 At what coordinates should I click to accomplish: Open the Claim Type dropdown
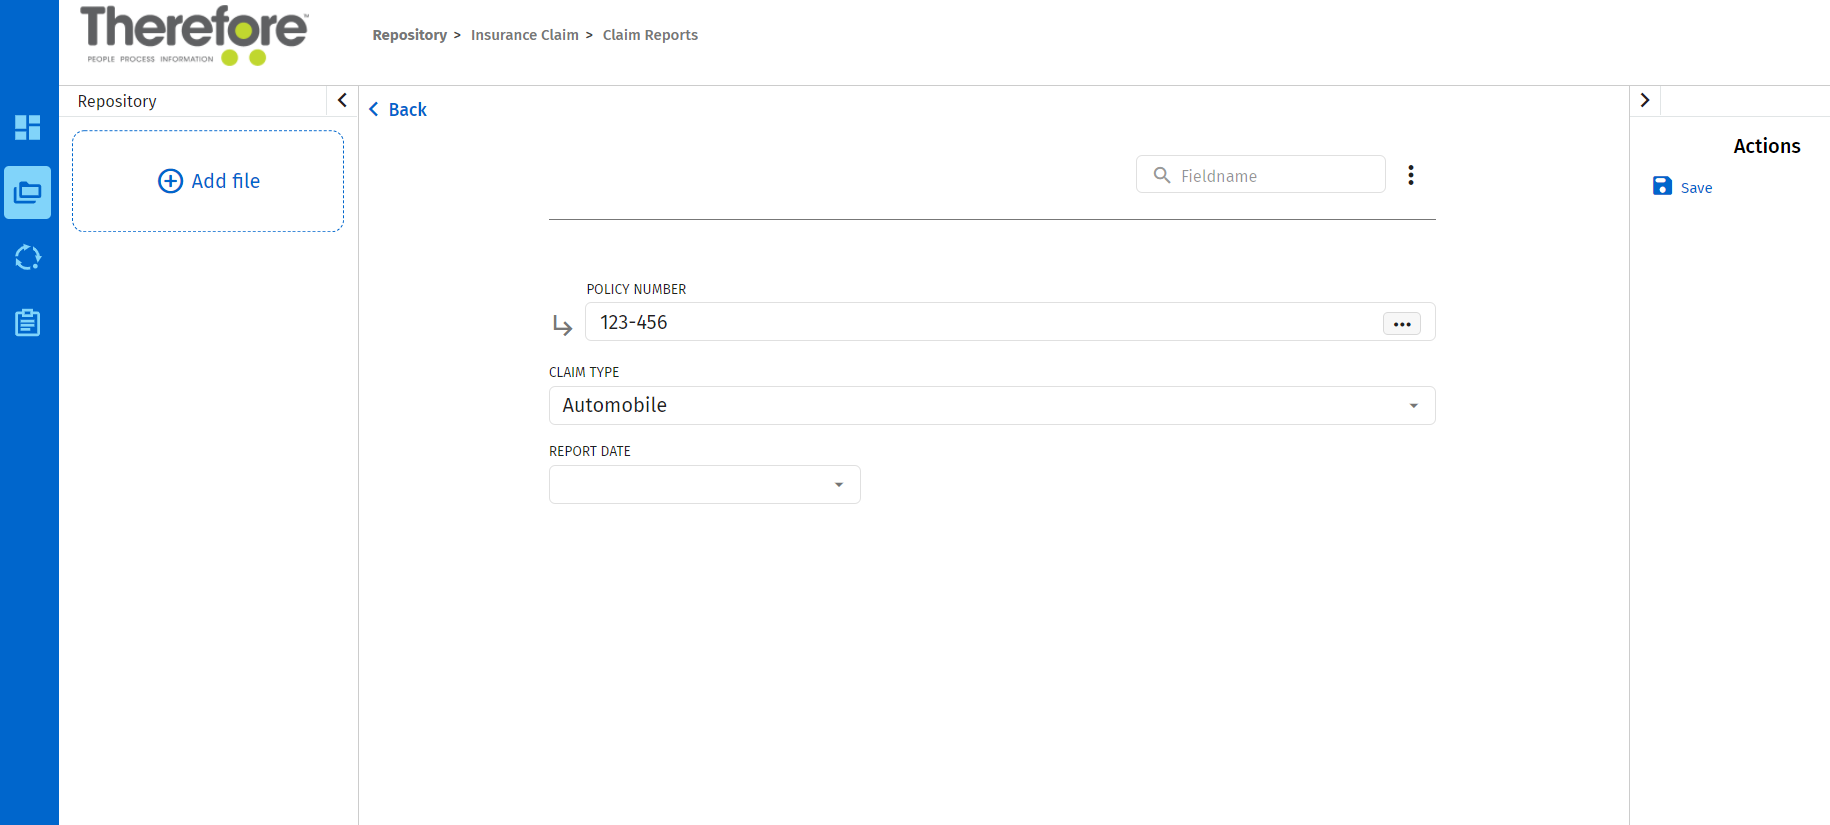coord(1413,405)
